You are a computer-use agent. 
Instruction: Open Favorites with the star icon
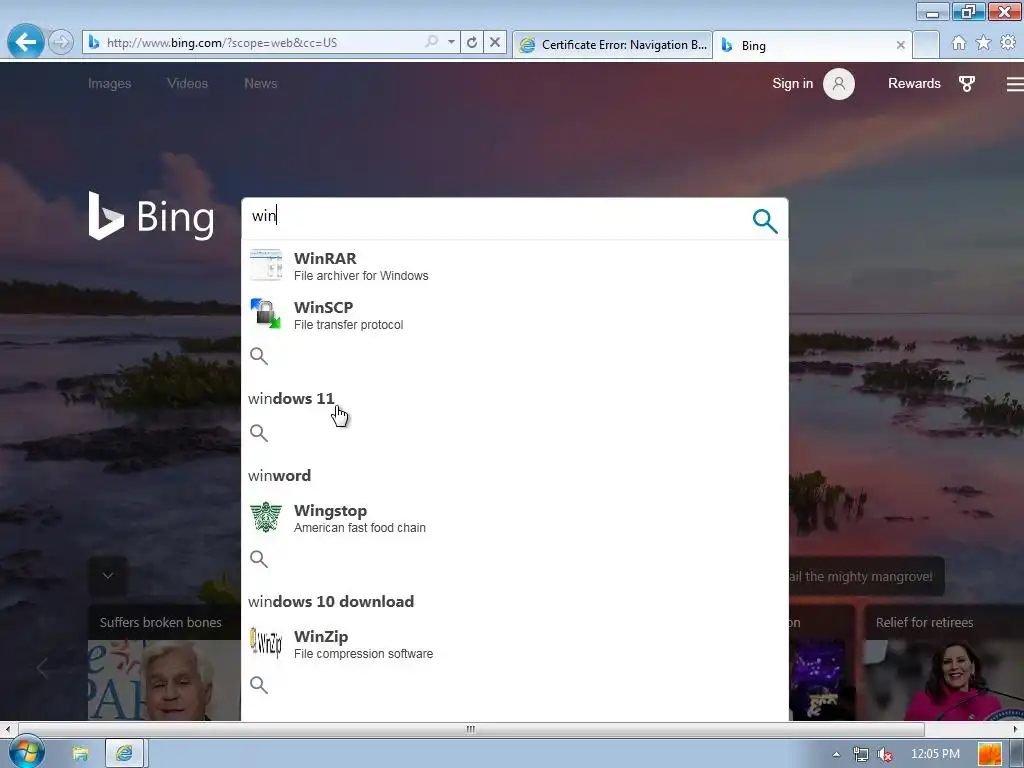click(983, 42)
